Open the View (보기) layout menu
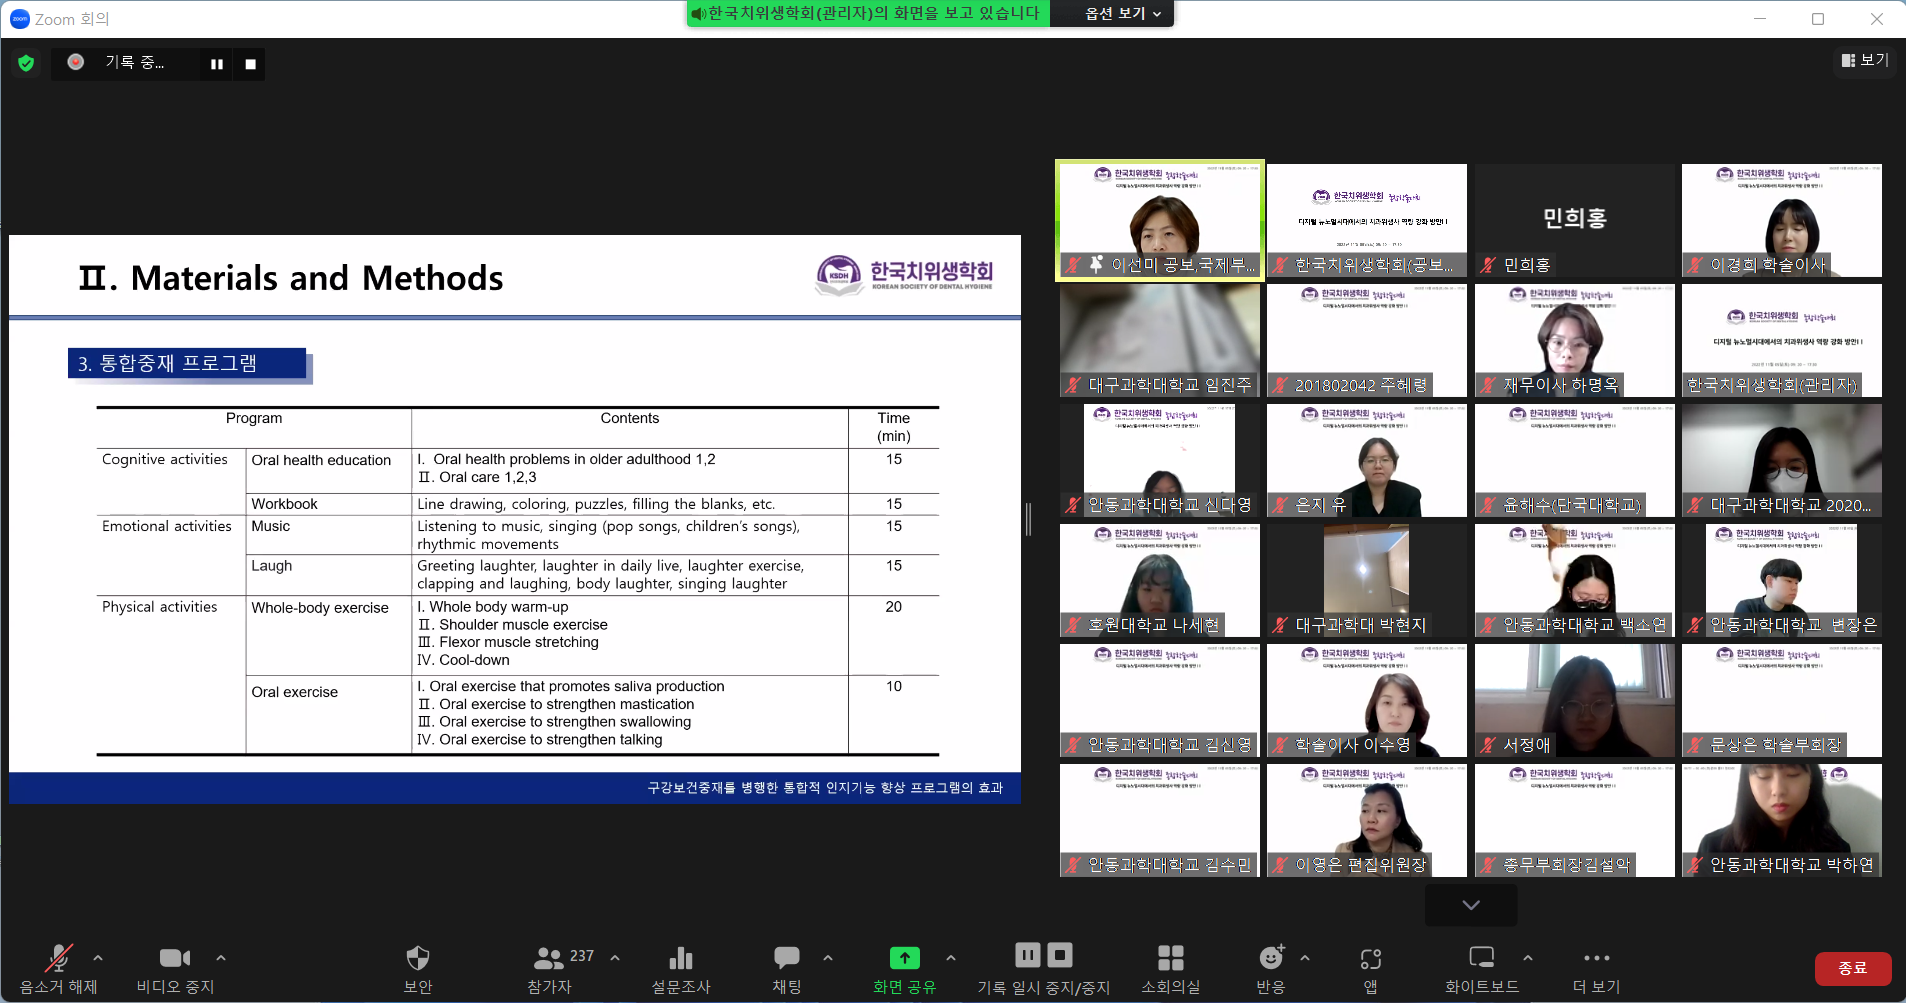This screenshot has width=1906, height=1003. click(x=1865, y=60)
